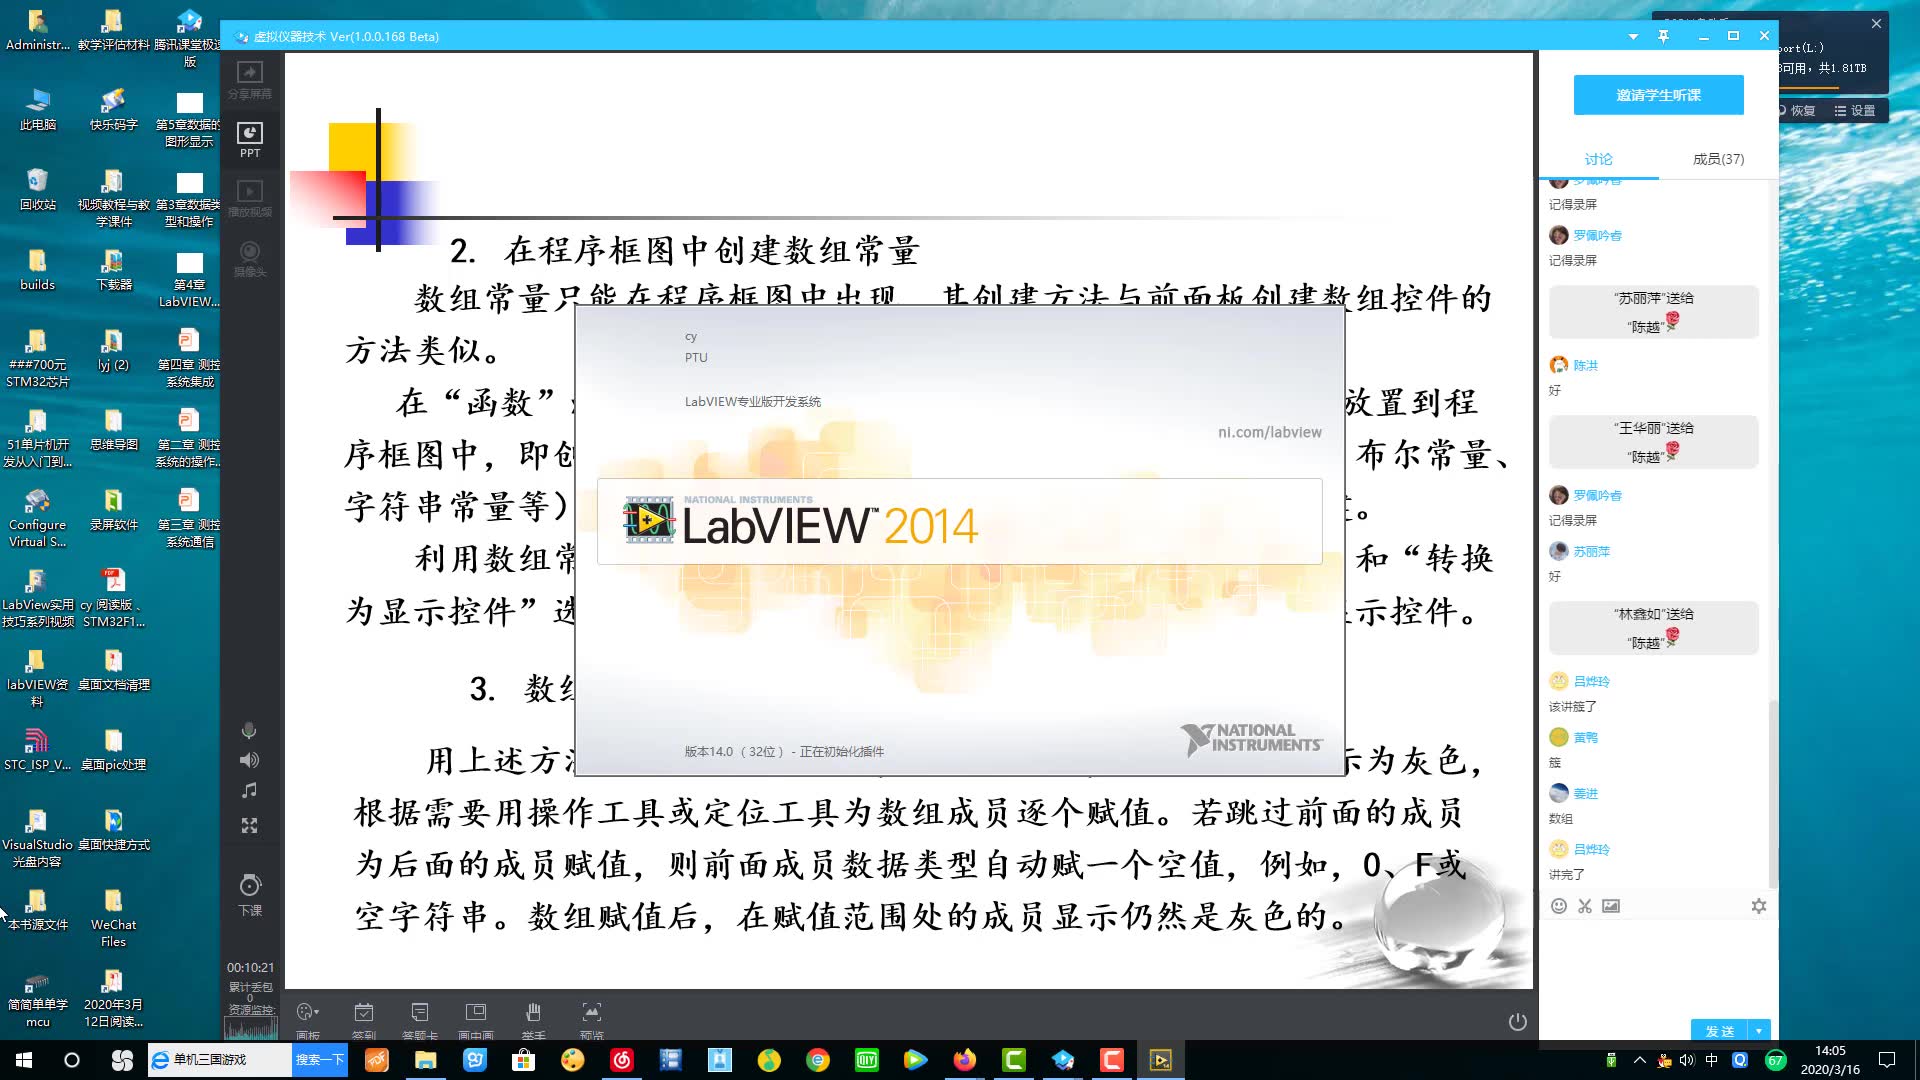Open the emoji picker in chat panel
Screen dimensions: 1920x1080
coord(1558,906)
